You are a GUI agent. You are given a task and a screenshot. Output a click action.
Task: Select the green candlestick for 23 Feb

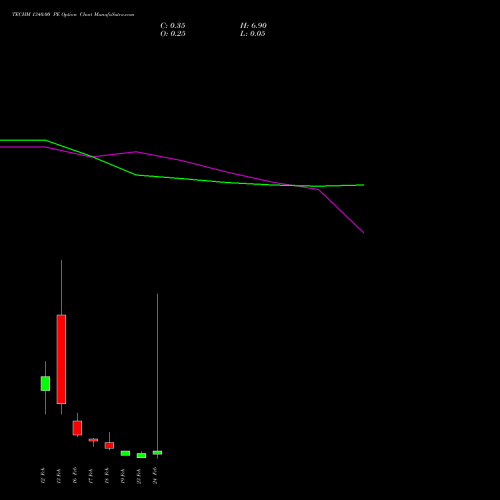tap(141, 455)
